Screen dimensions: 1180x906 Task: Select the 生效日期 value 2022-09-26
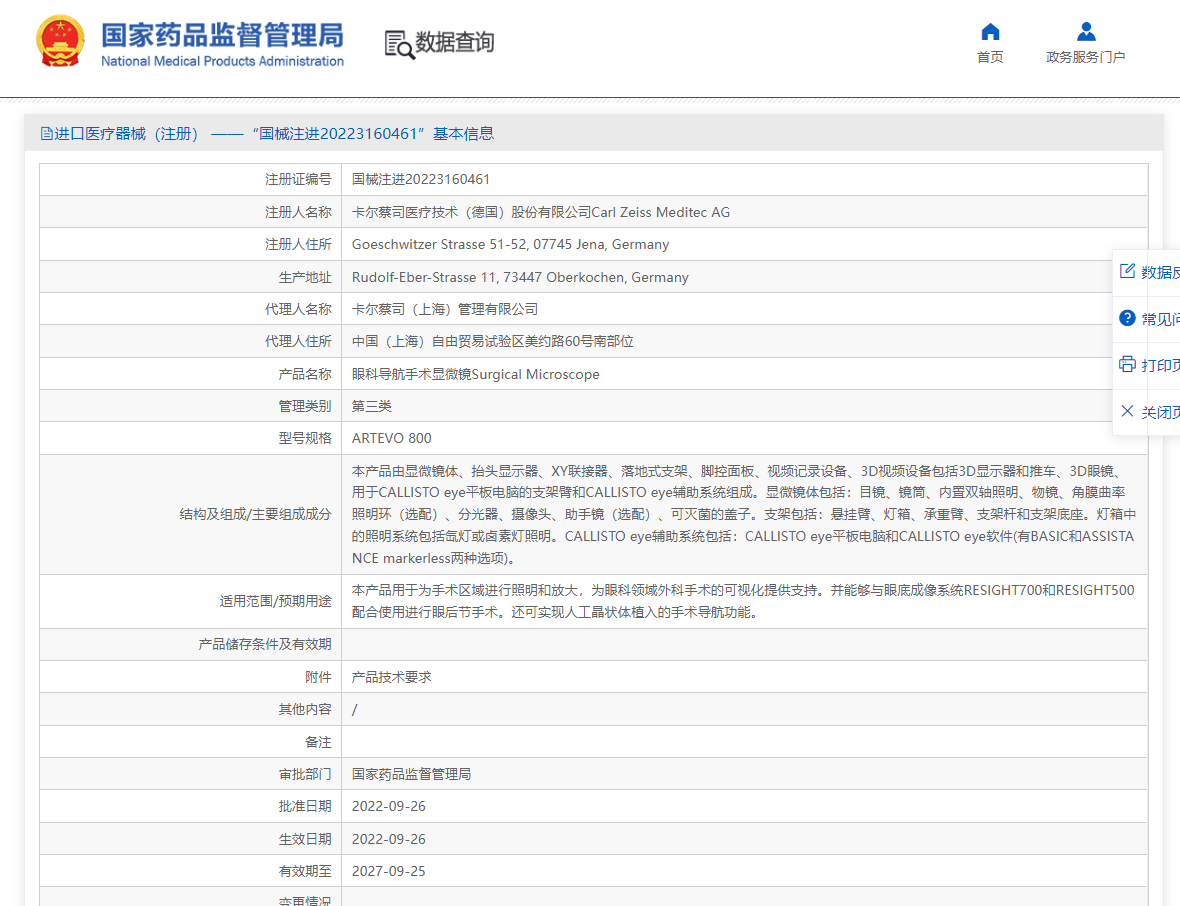coord(388,839)
